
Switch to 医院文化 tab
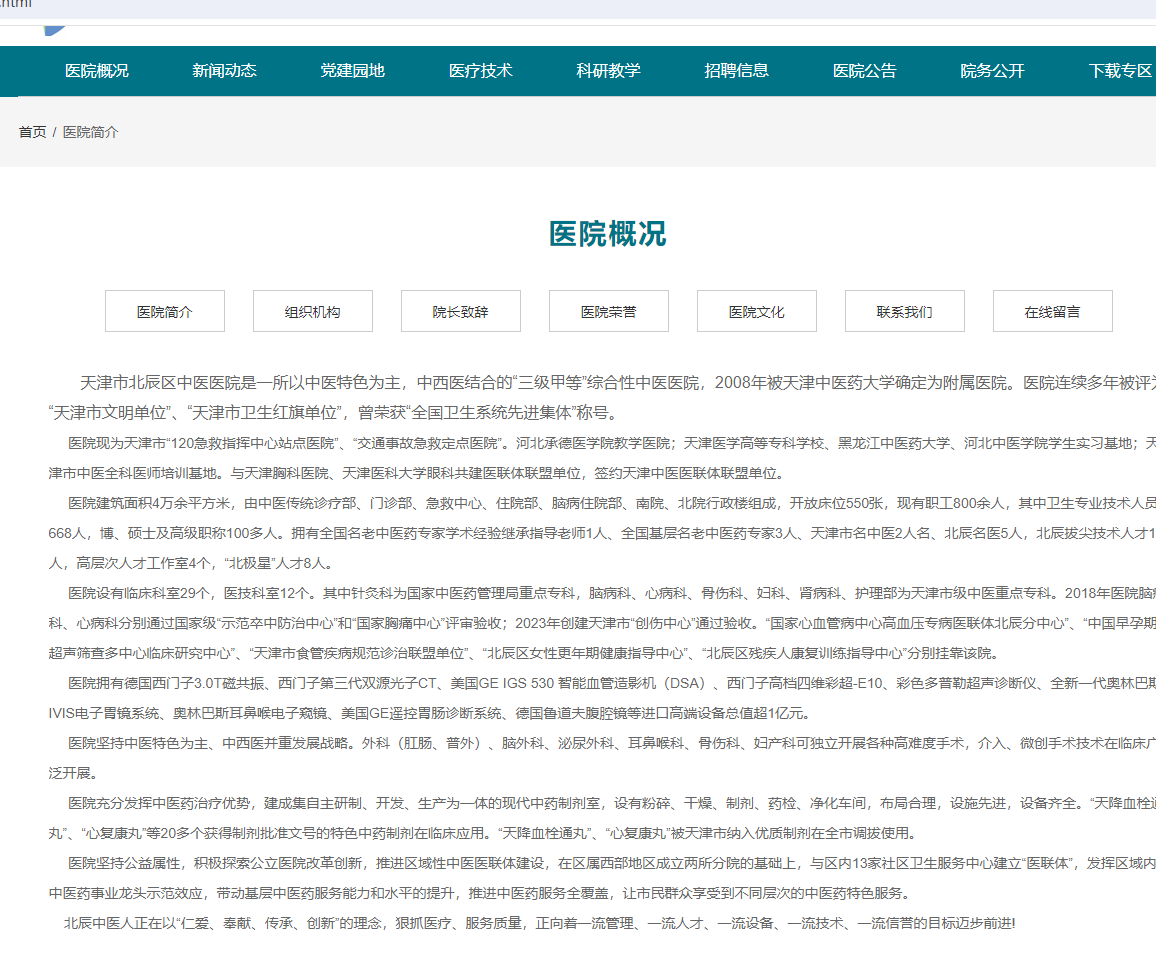(756, 311)
